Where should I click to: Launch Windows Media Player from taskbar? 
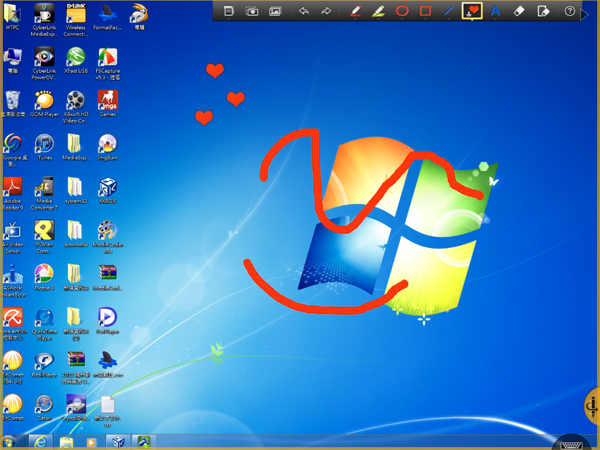pyautogui.click(x=91, y=443)
